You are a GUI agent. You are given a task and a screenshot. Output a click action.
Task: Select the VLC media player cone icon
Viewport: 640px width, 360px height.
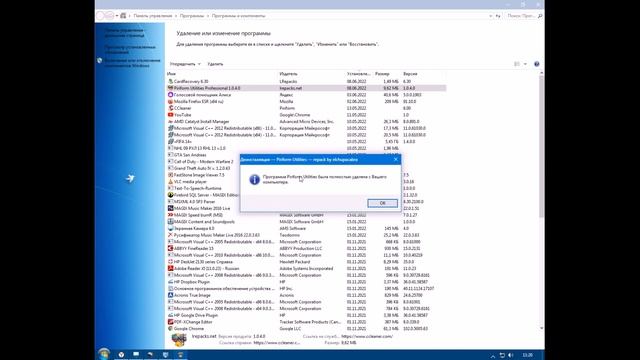click(170, 182)
